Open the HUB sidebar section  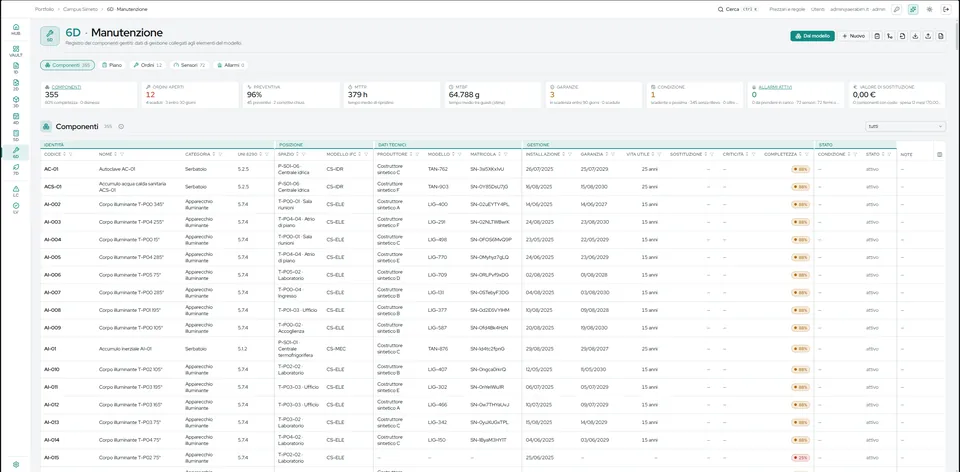[15, 29]
